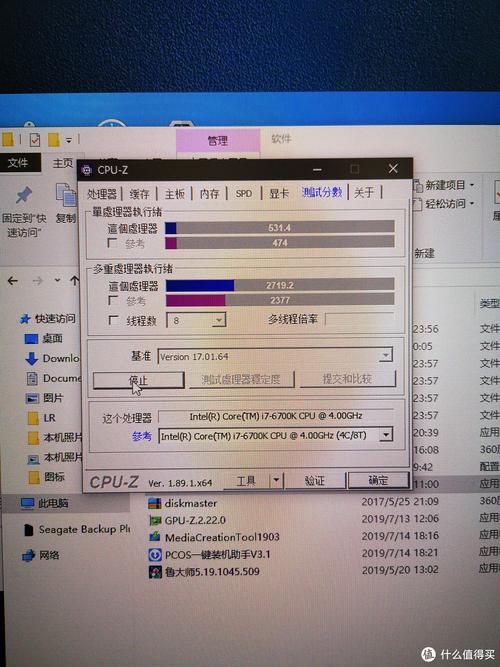Open the 主页 (Home) ribbon tab
This screenshot has width=500, height=667.
[x=63, y=163]
